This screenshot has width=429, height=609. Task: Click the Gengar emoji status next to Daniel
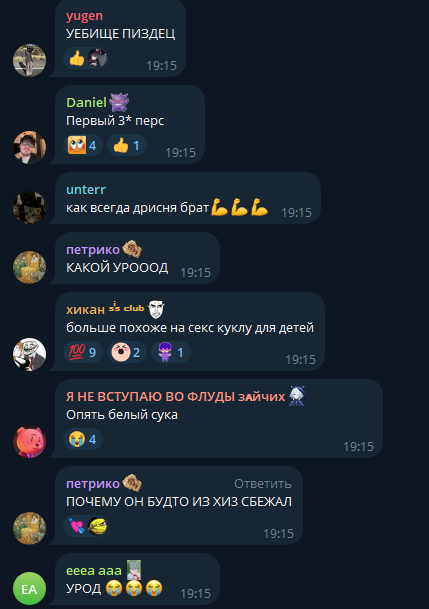coord(119,103)
